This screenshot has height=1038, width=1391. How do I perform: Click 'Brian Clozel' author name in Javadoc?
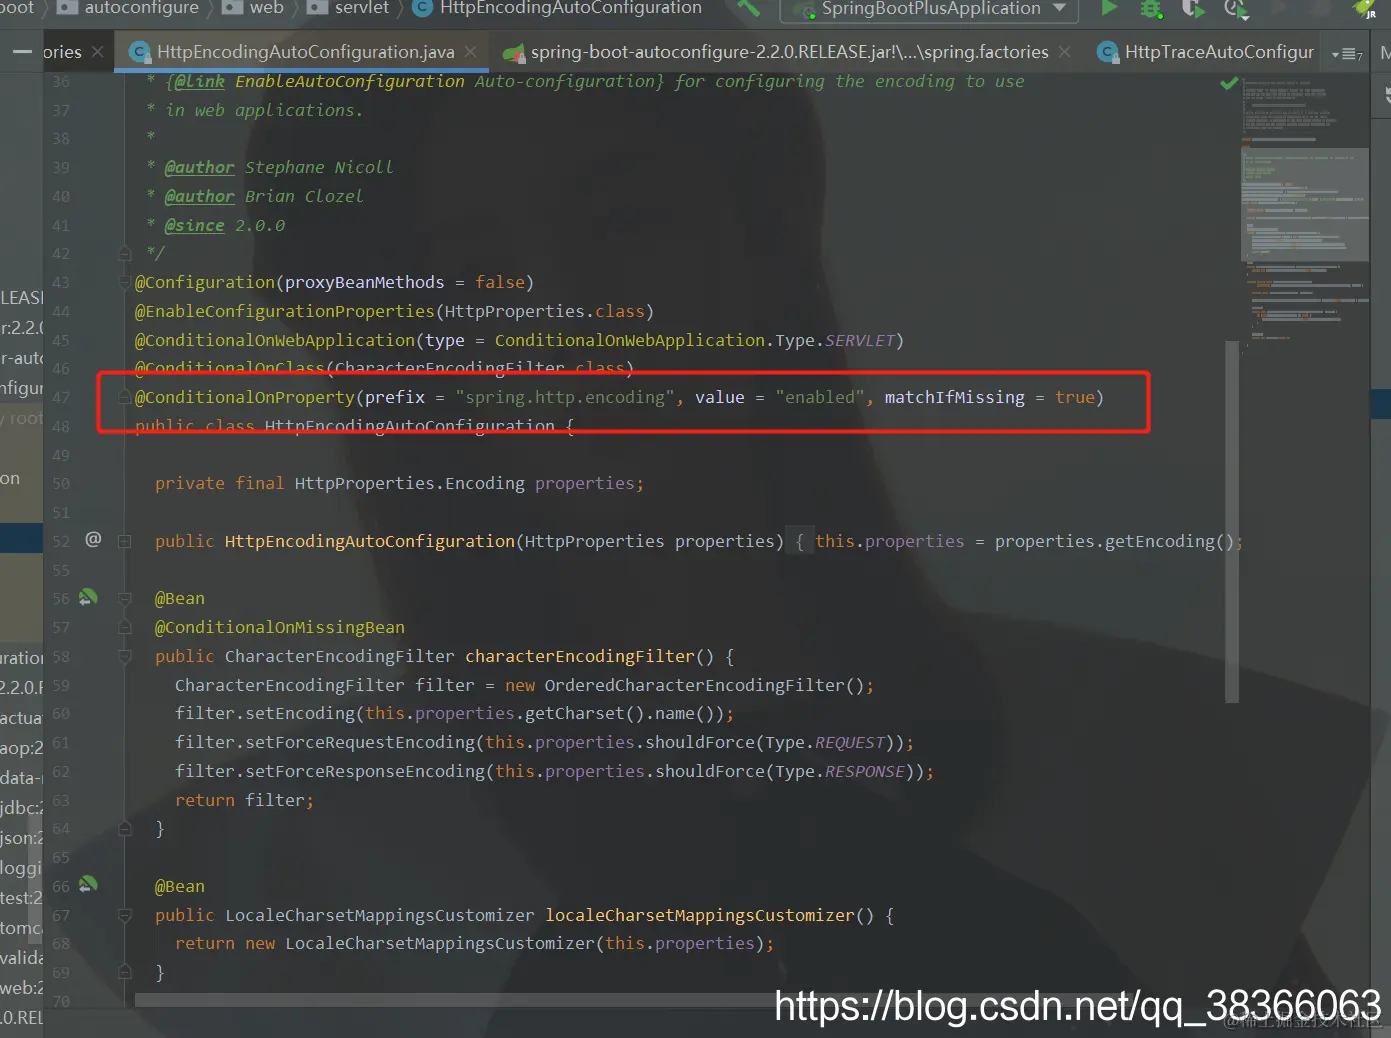tap(304, 196)
